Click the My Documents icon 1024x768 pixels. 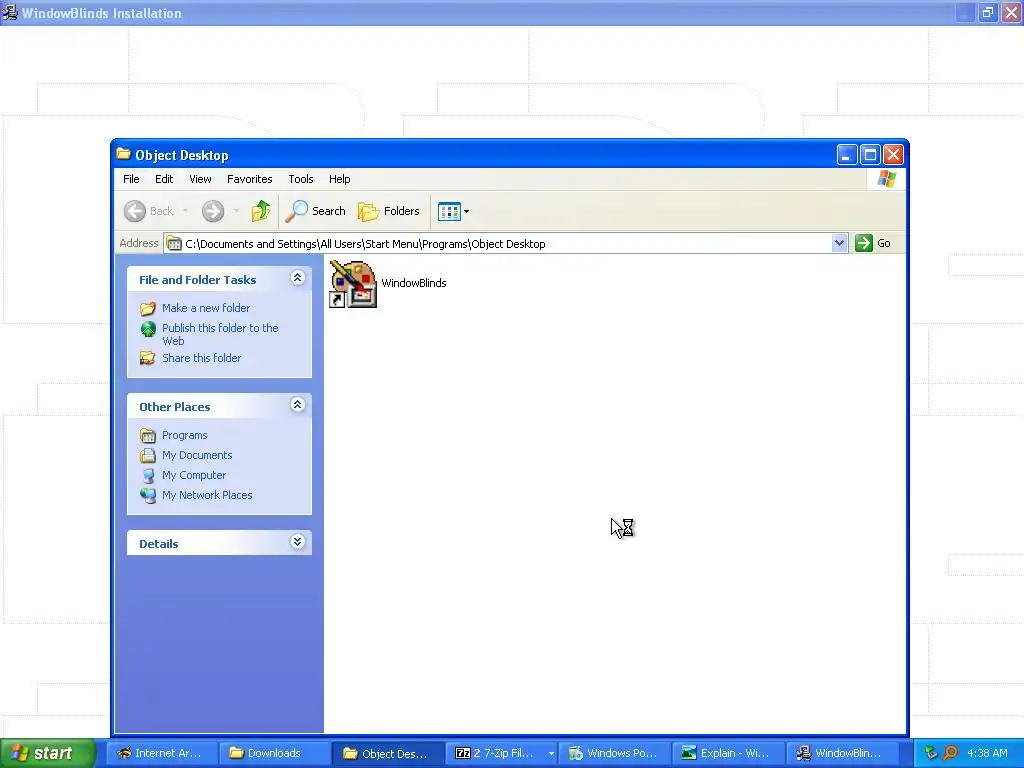[148, 455]
